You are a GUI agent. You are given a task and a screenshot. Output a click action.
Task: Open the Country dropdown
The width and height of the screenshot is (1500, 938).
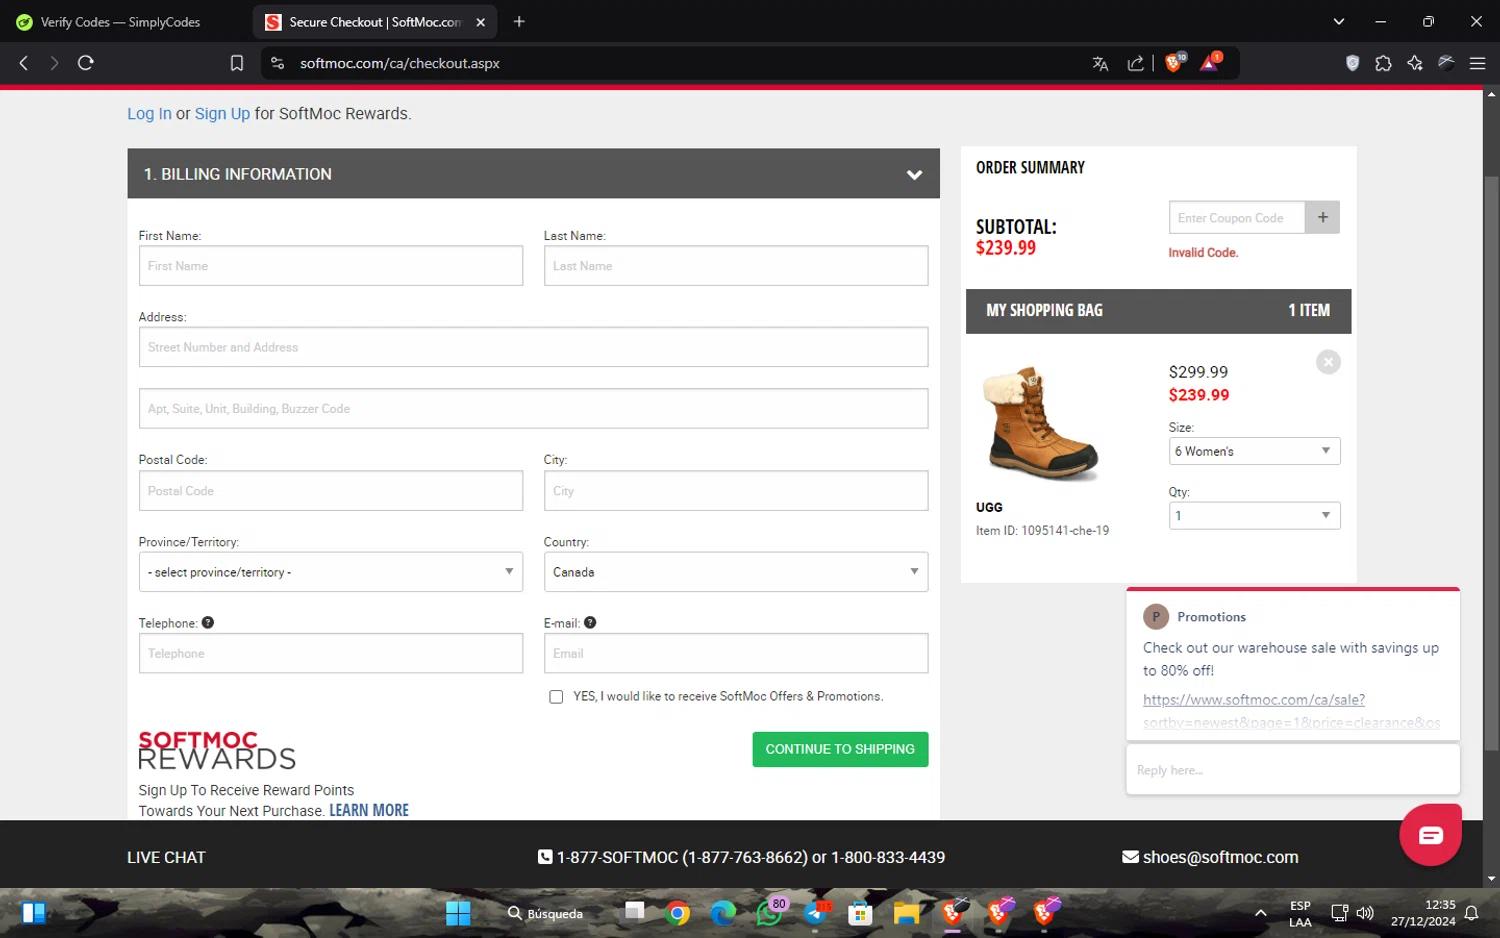[x=735, y=572]
